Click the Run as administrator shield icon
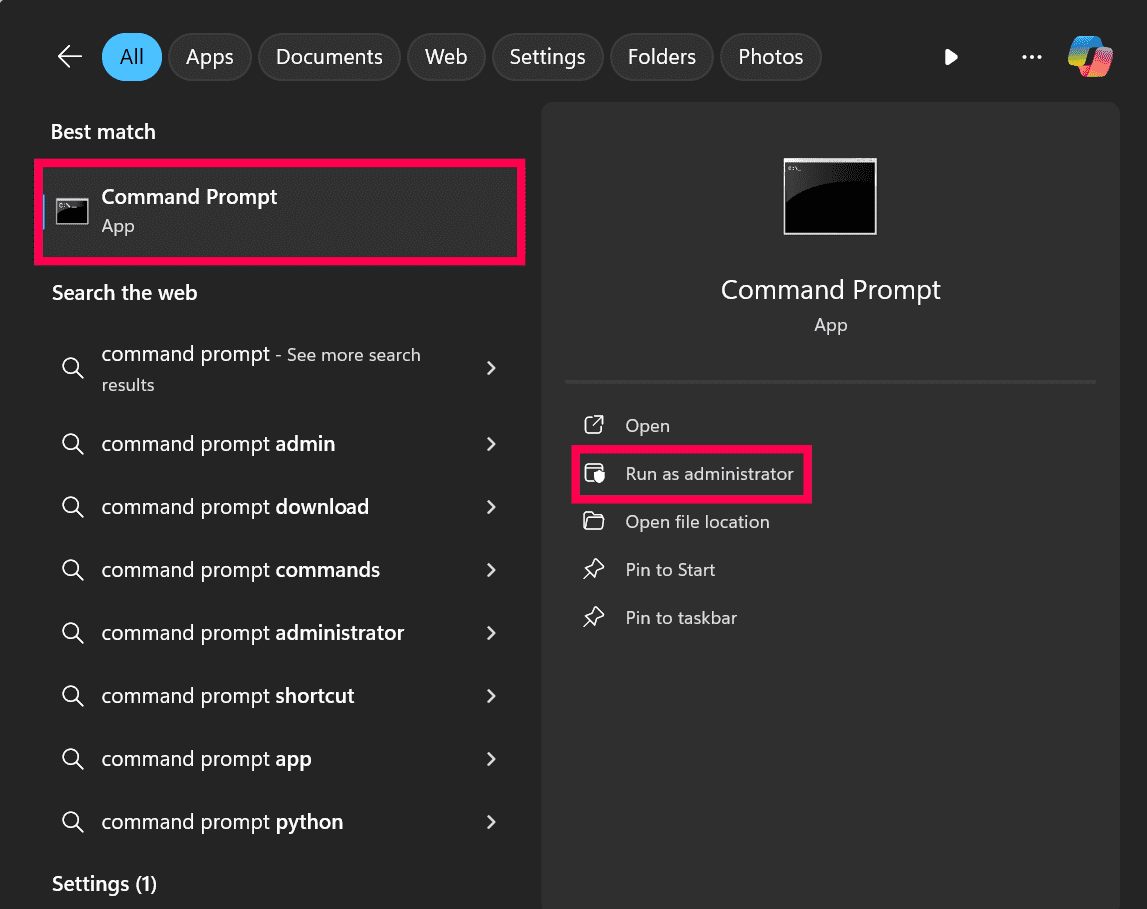Viewport: 1147px width, 909px height. tap(594, 474)
